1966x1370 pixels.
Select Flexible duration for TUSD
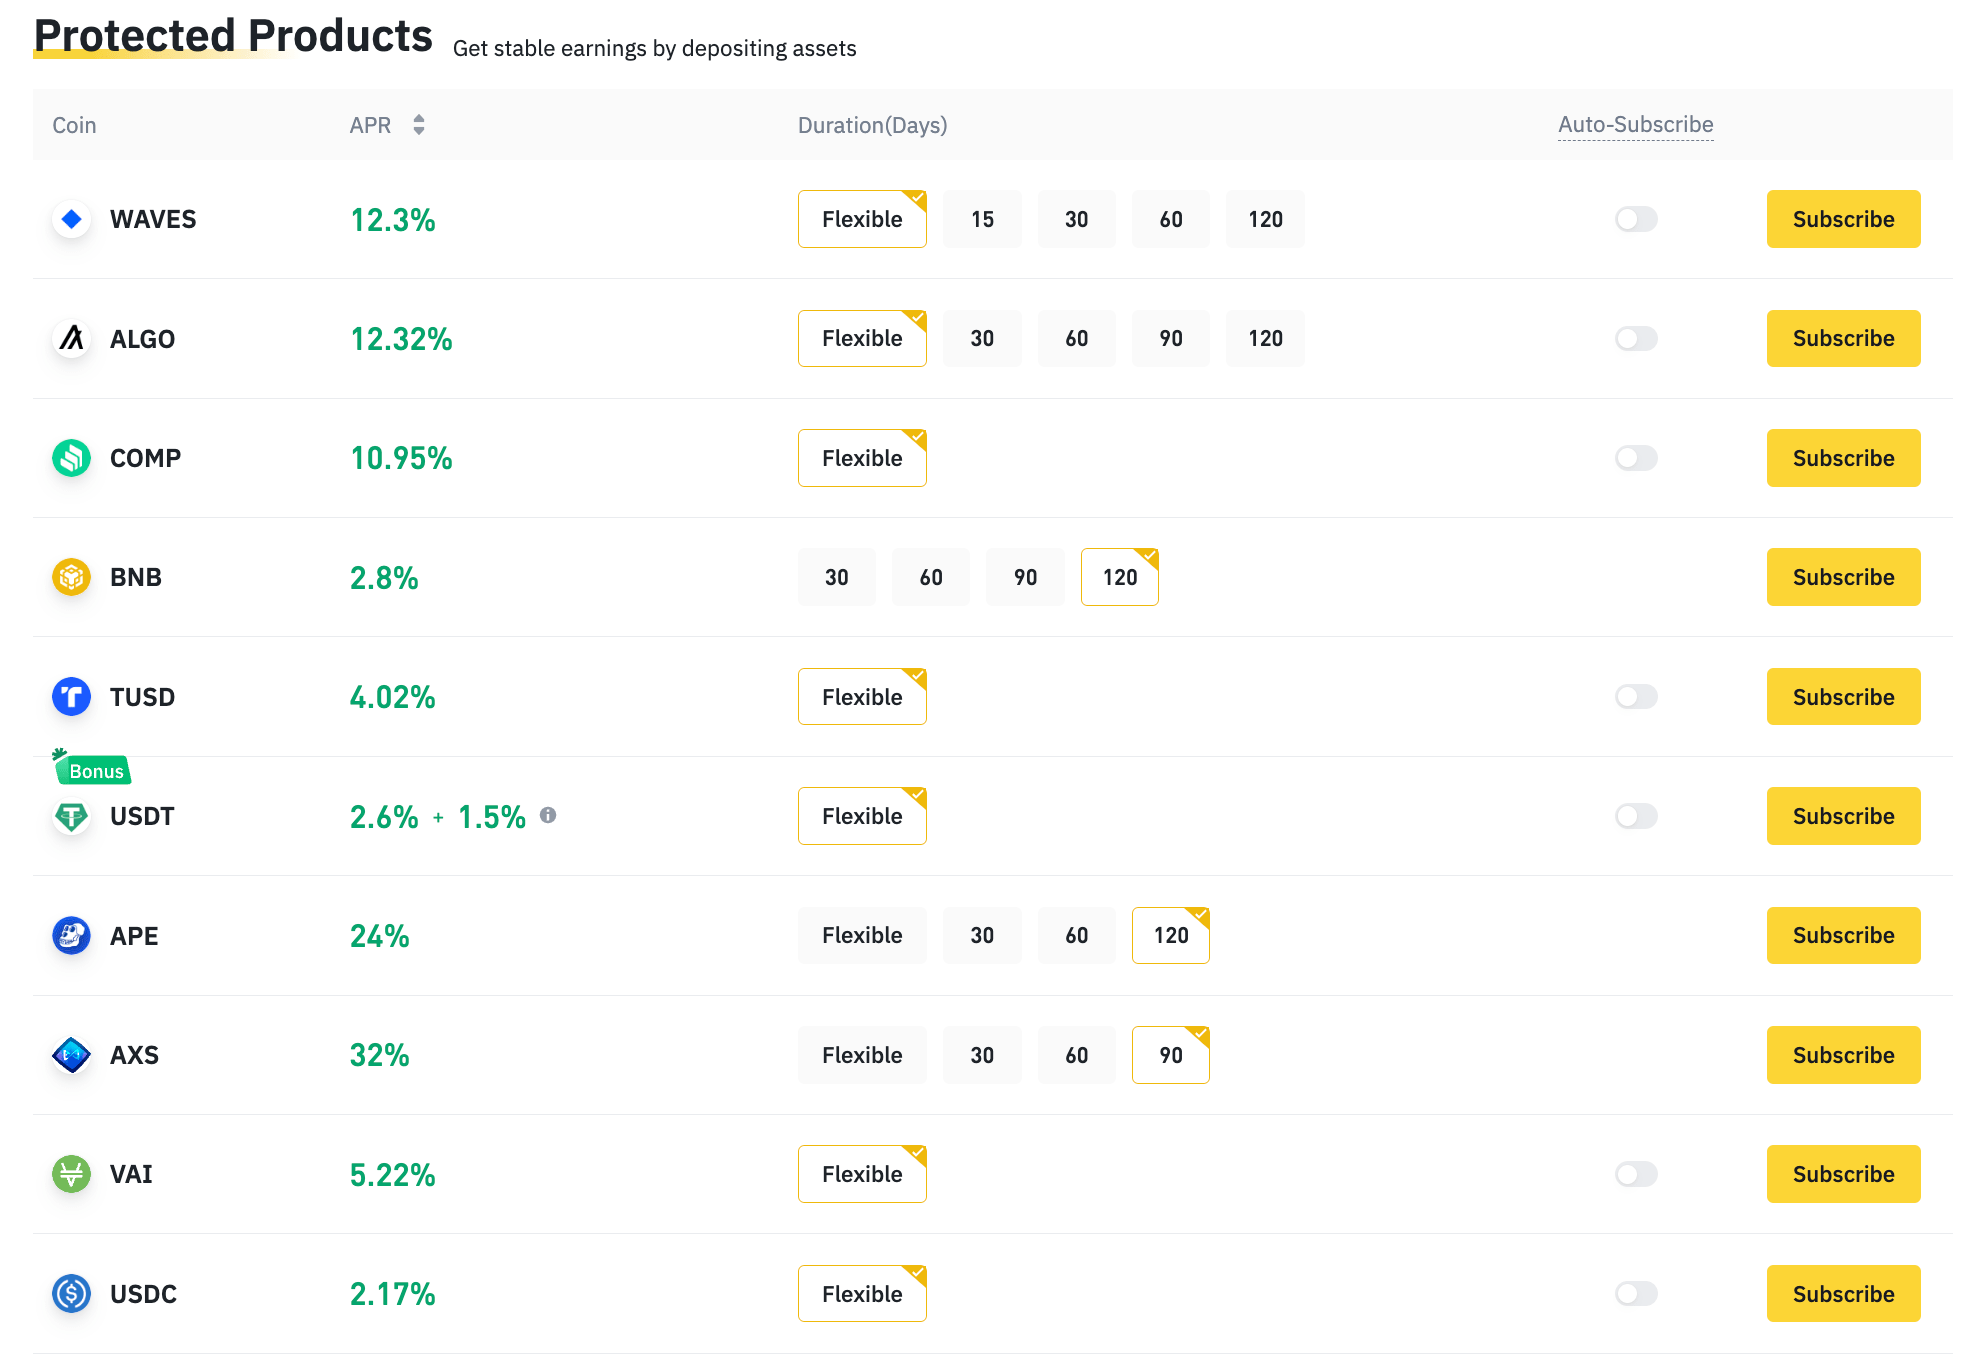[x=862, y=697]
